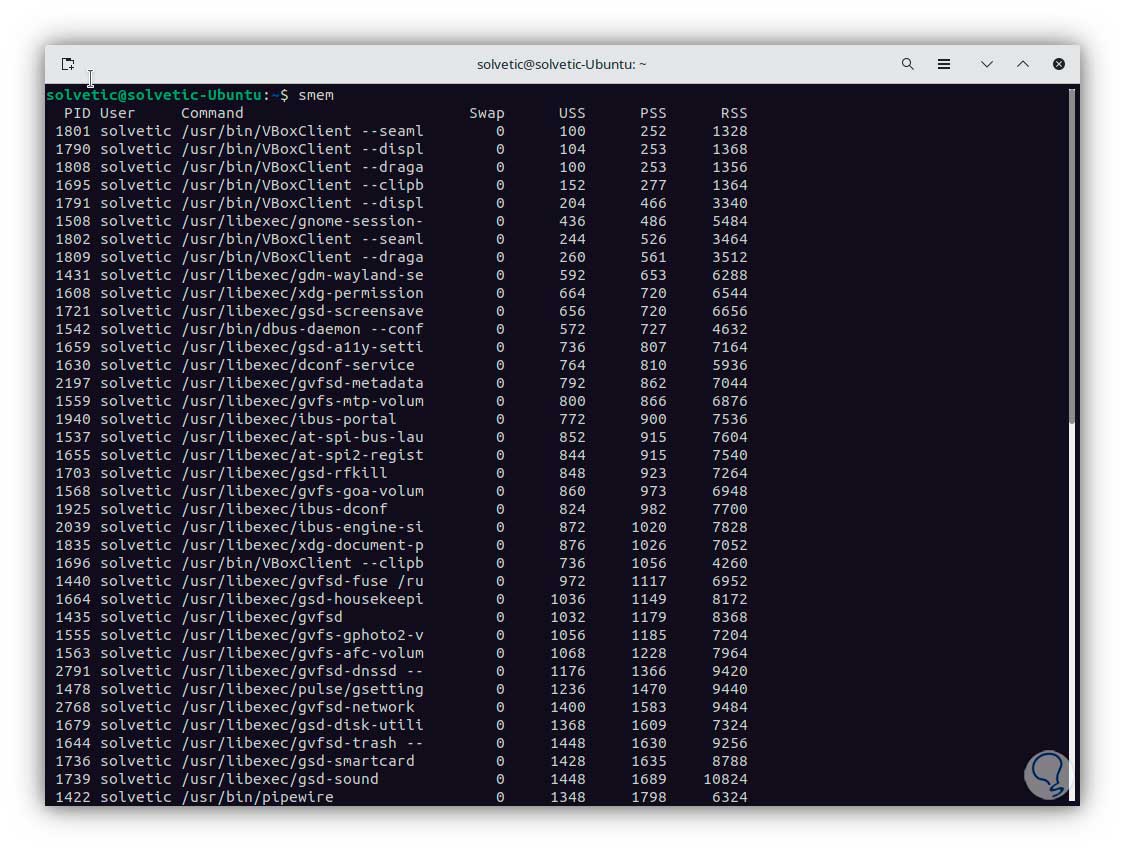
Task: Open the hamburger menu
Action: pyautogui.click(x=943, y=64)
